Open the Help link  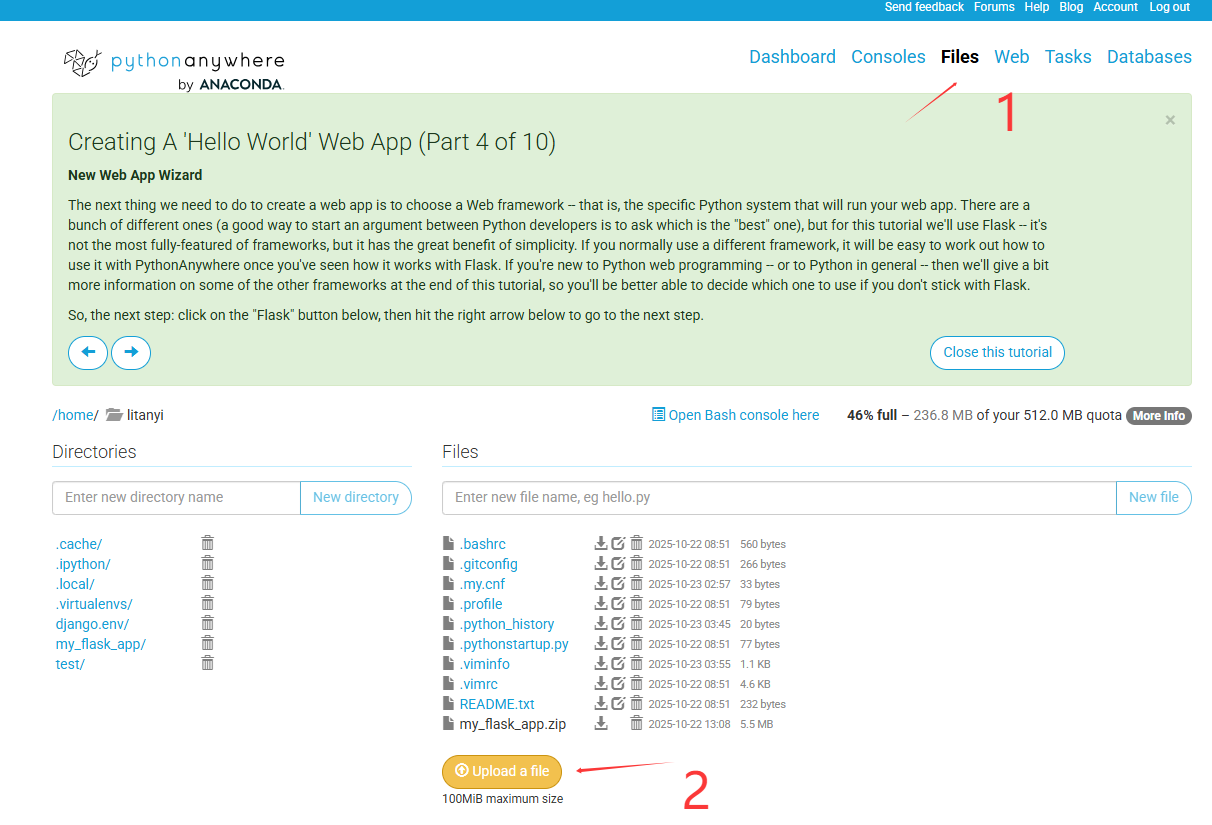pos(1037,7)
